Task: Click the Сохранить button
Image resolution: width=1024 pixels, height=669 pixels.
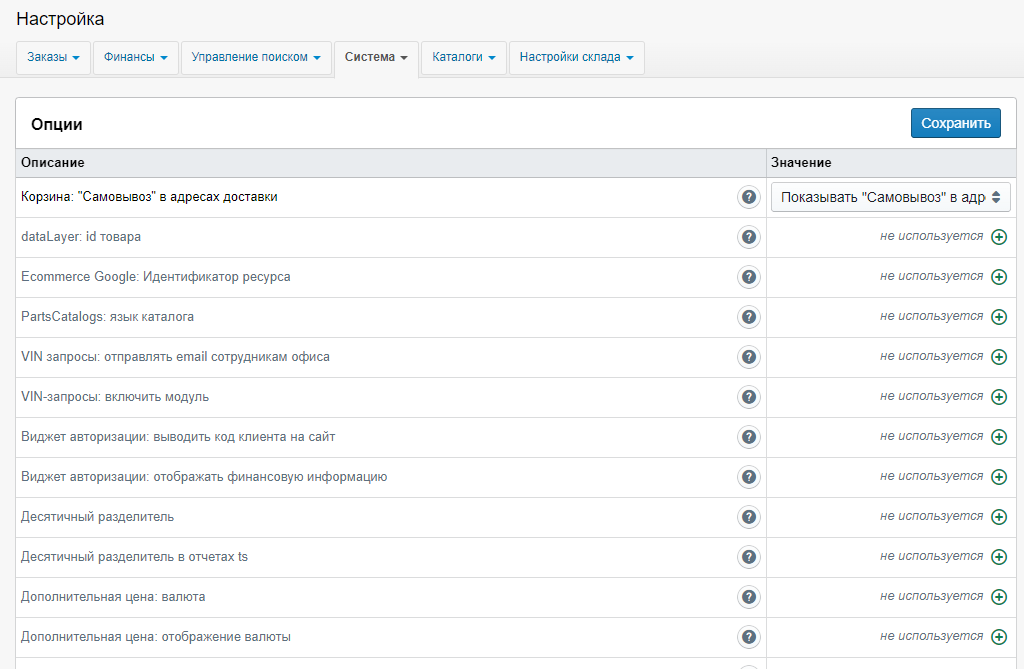Action: tap(955, 123)
